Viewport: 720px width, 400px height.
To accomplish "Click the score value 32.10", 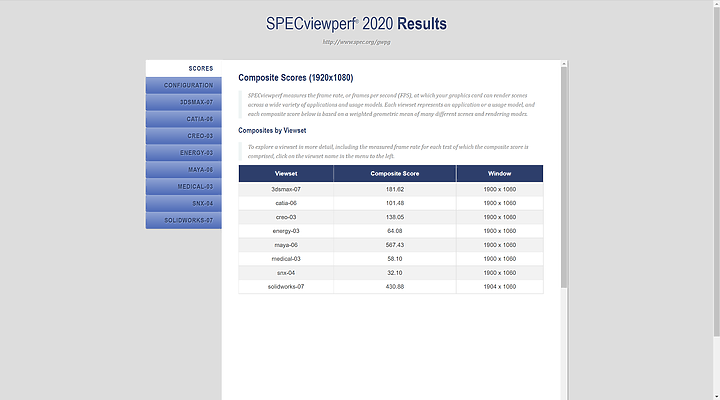I will (395, 273).
